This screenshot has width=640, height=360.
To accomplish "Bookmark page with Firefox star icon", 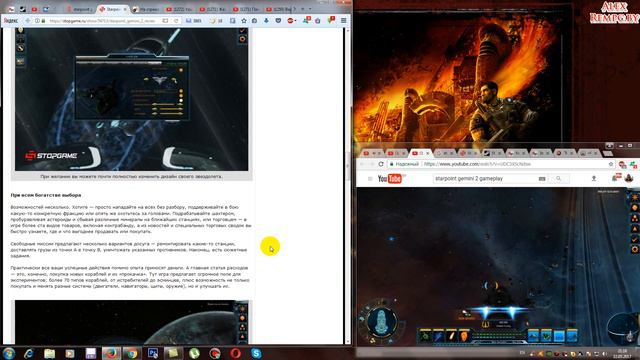I will [x=244, y=20].
